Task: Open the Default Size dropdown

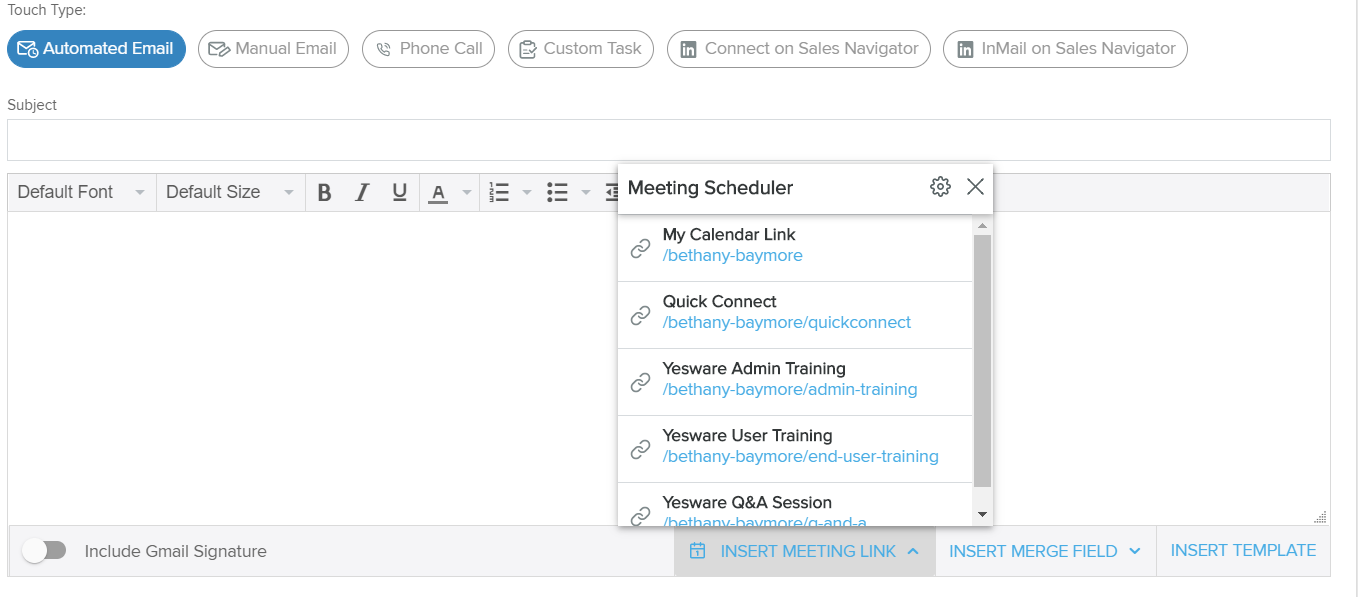Action: 230,192
